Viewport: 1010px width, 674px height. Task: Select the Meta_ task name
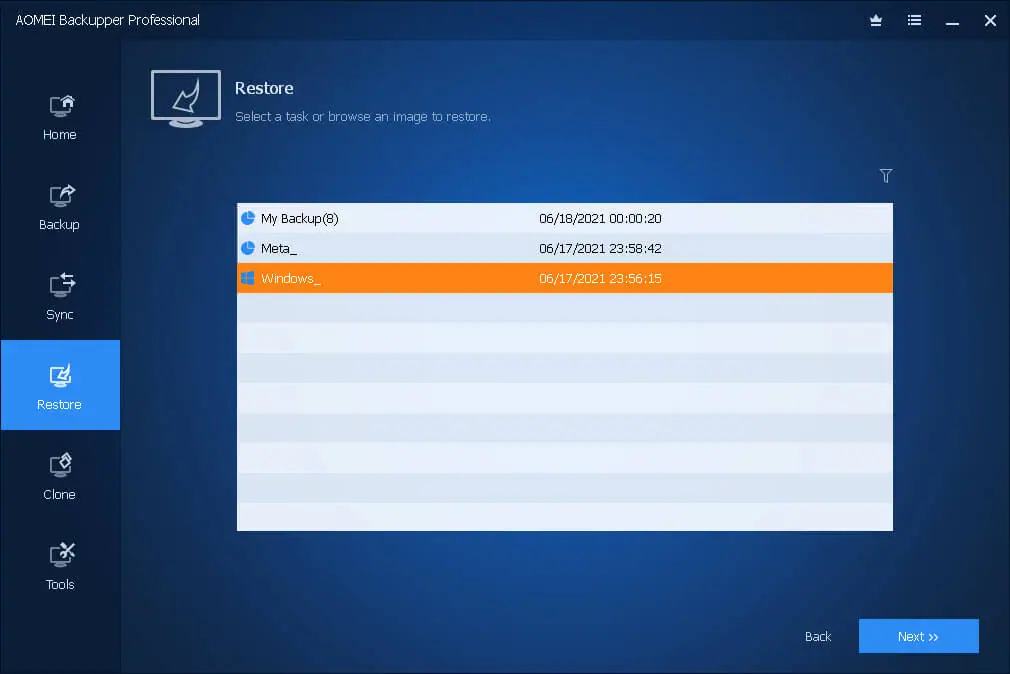(x=278, y=248)
